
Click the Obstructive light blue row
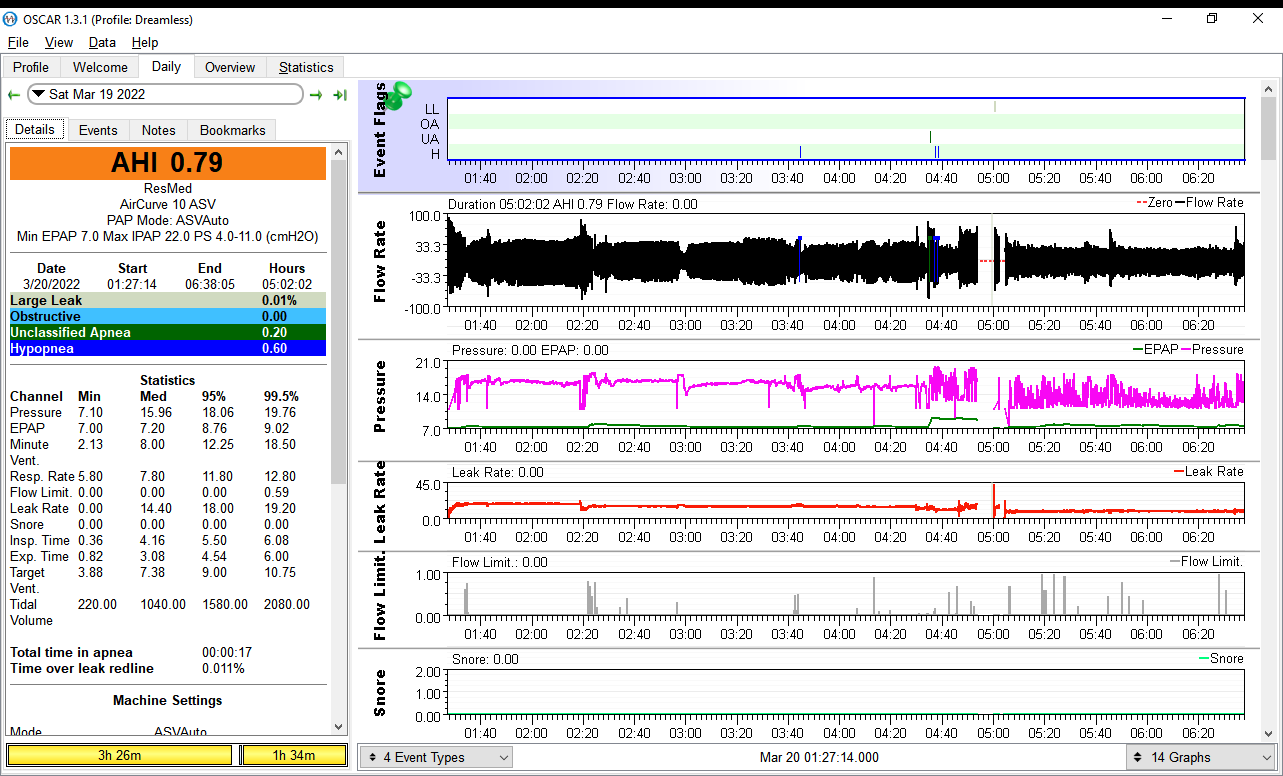(168, 316)
